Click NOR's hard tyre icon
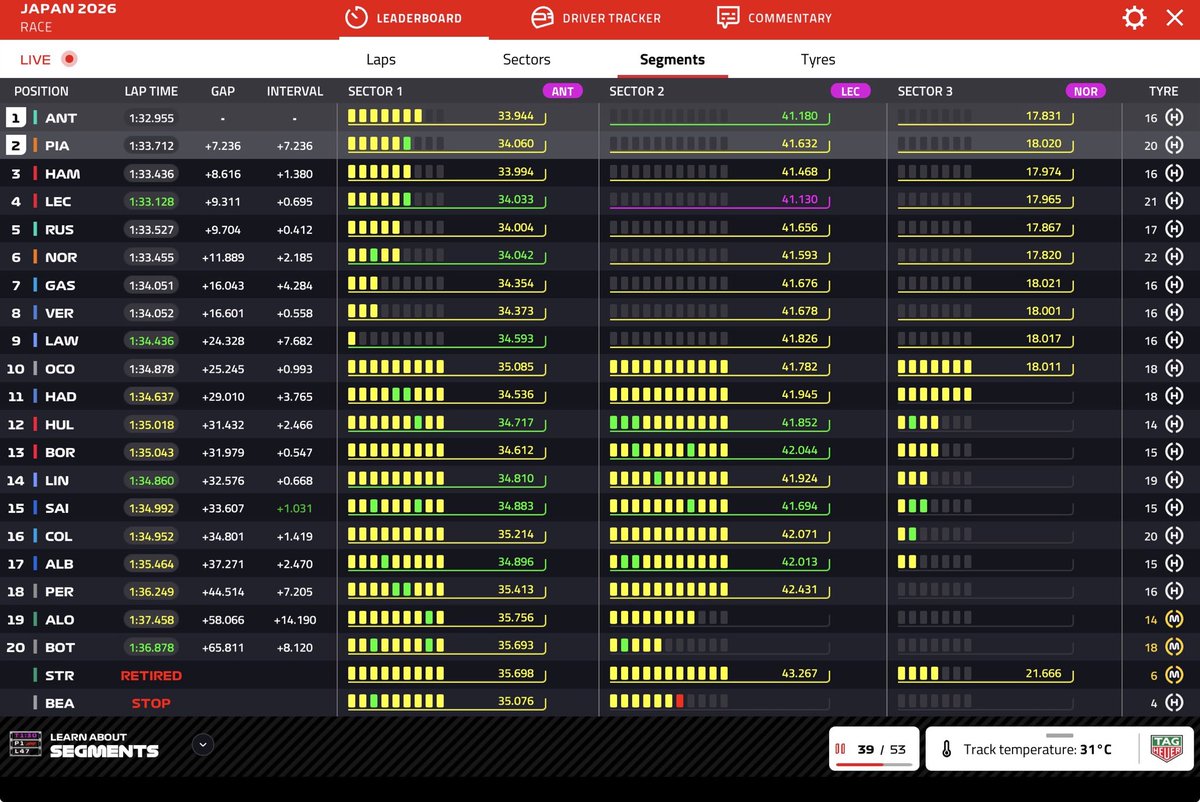The width and height of the screenshot is (1200, 802). click(1176, 258)
